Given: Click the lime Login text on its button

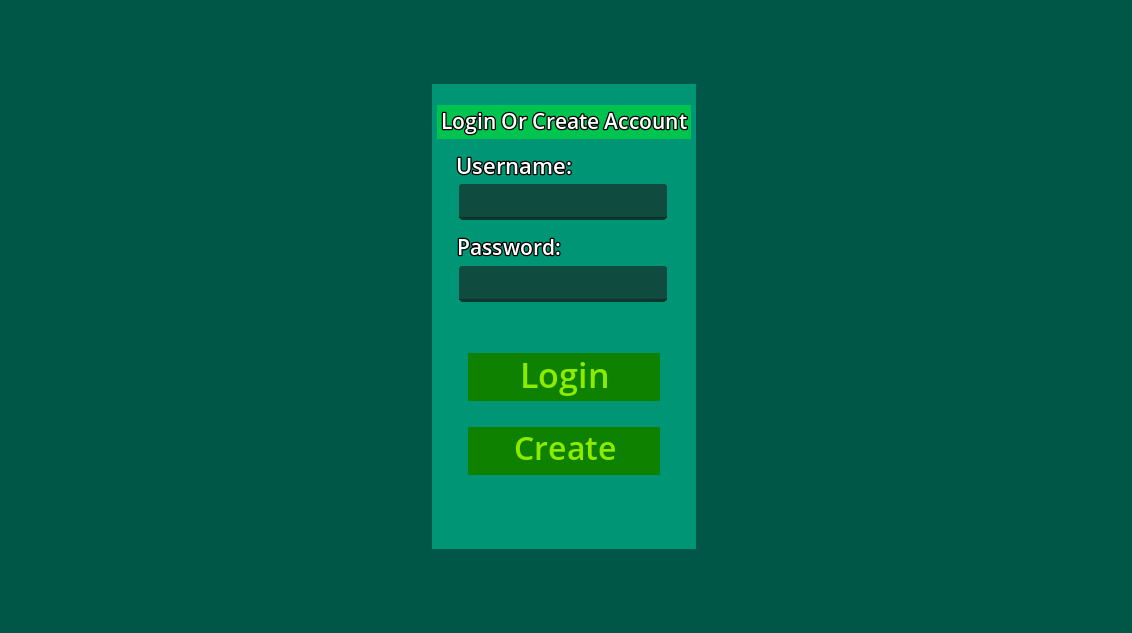Looking at the screenshot, I should point(565,377).
